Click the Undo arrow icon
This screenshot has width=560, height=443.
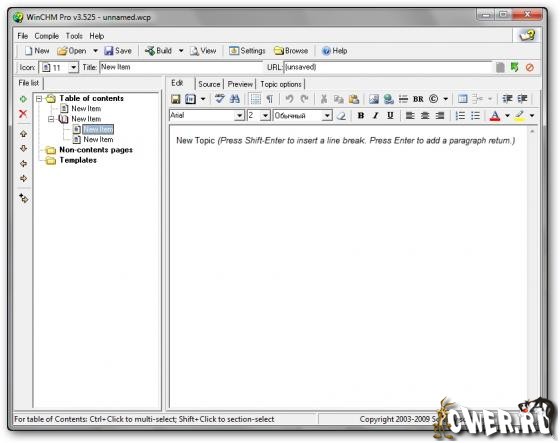[x=289, y=99]
